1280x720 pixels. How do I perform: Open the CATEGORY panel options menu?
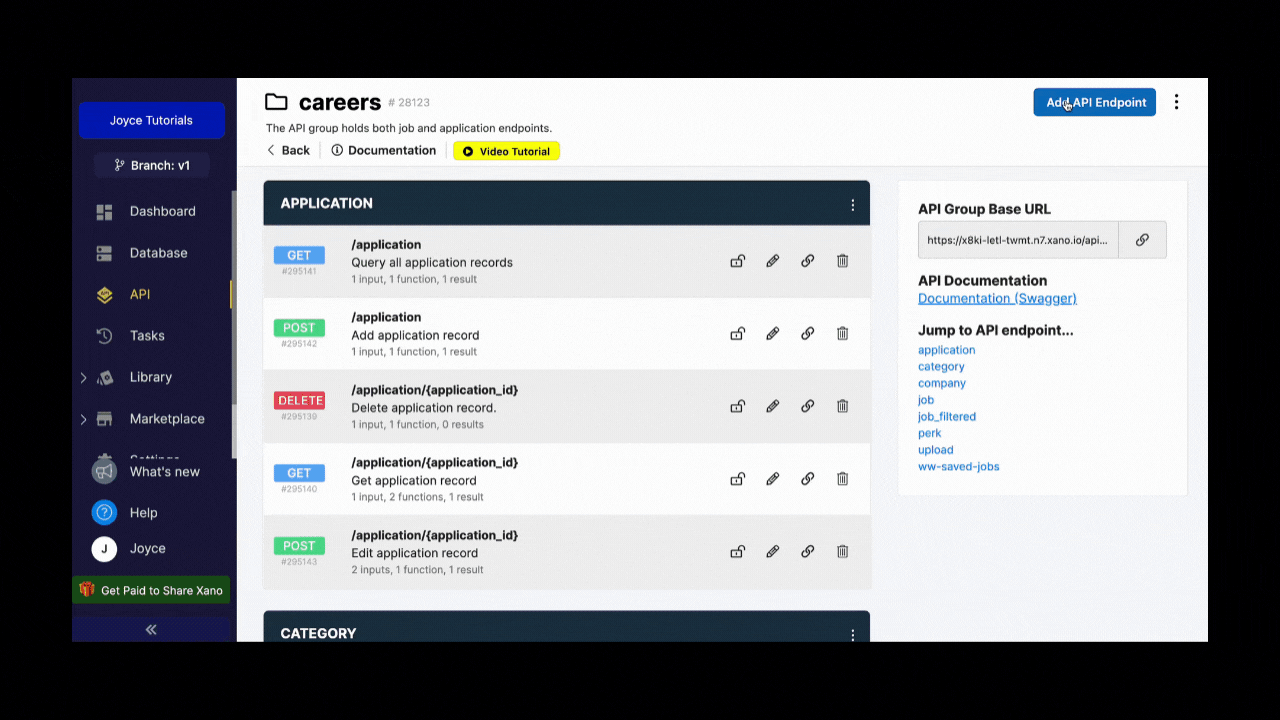click(852, 633)
